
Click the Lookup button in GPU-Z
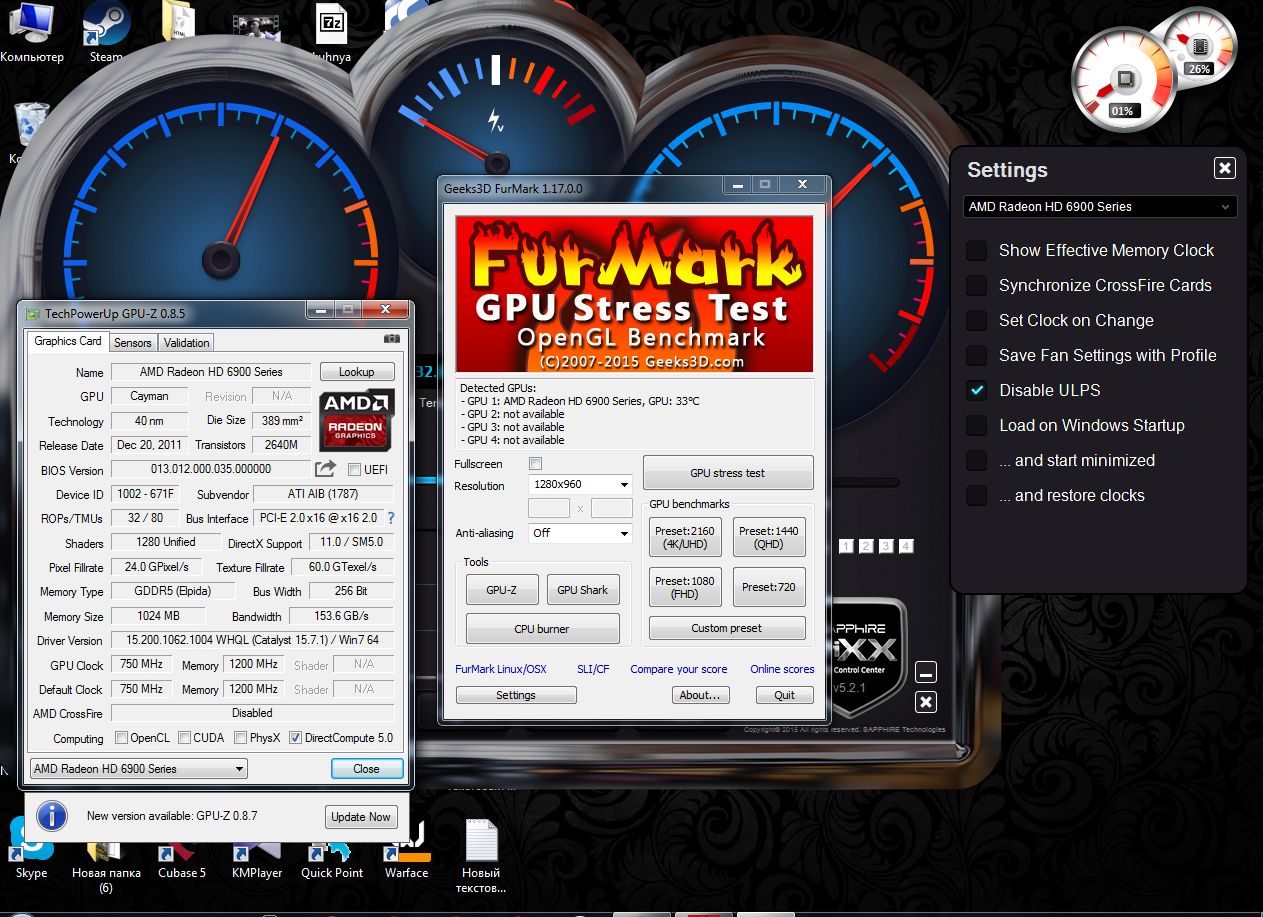pyautogui.click(x=357, y=372)
